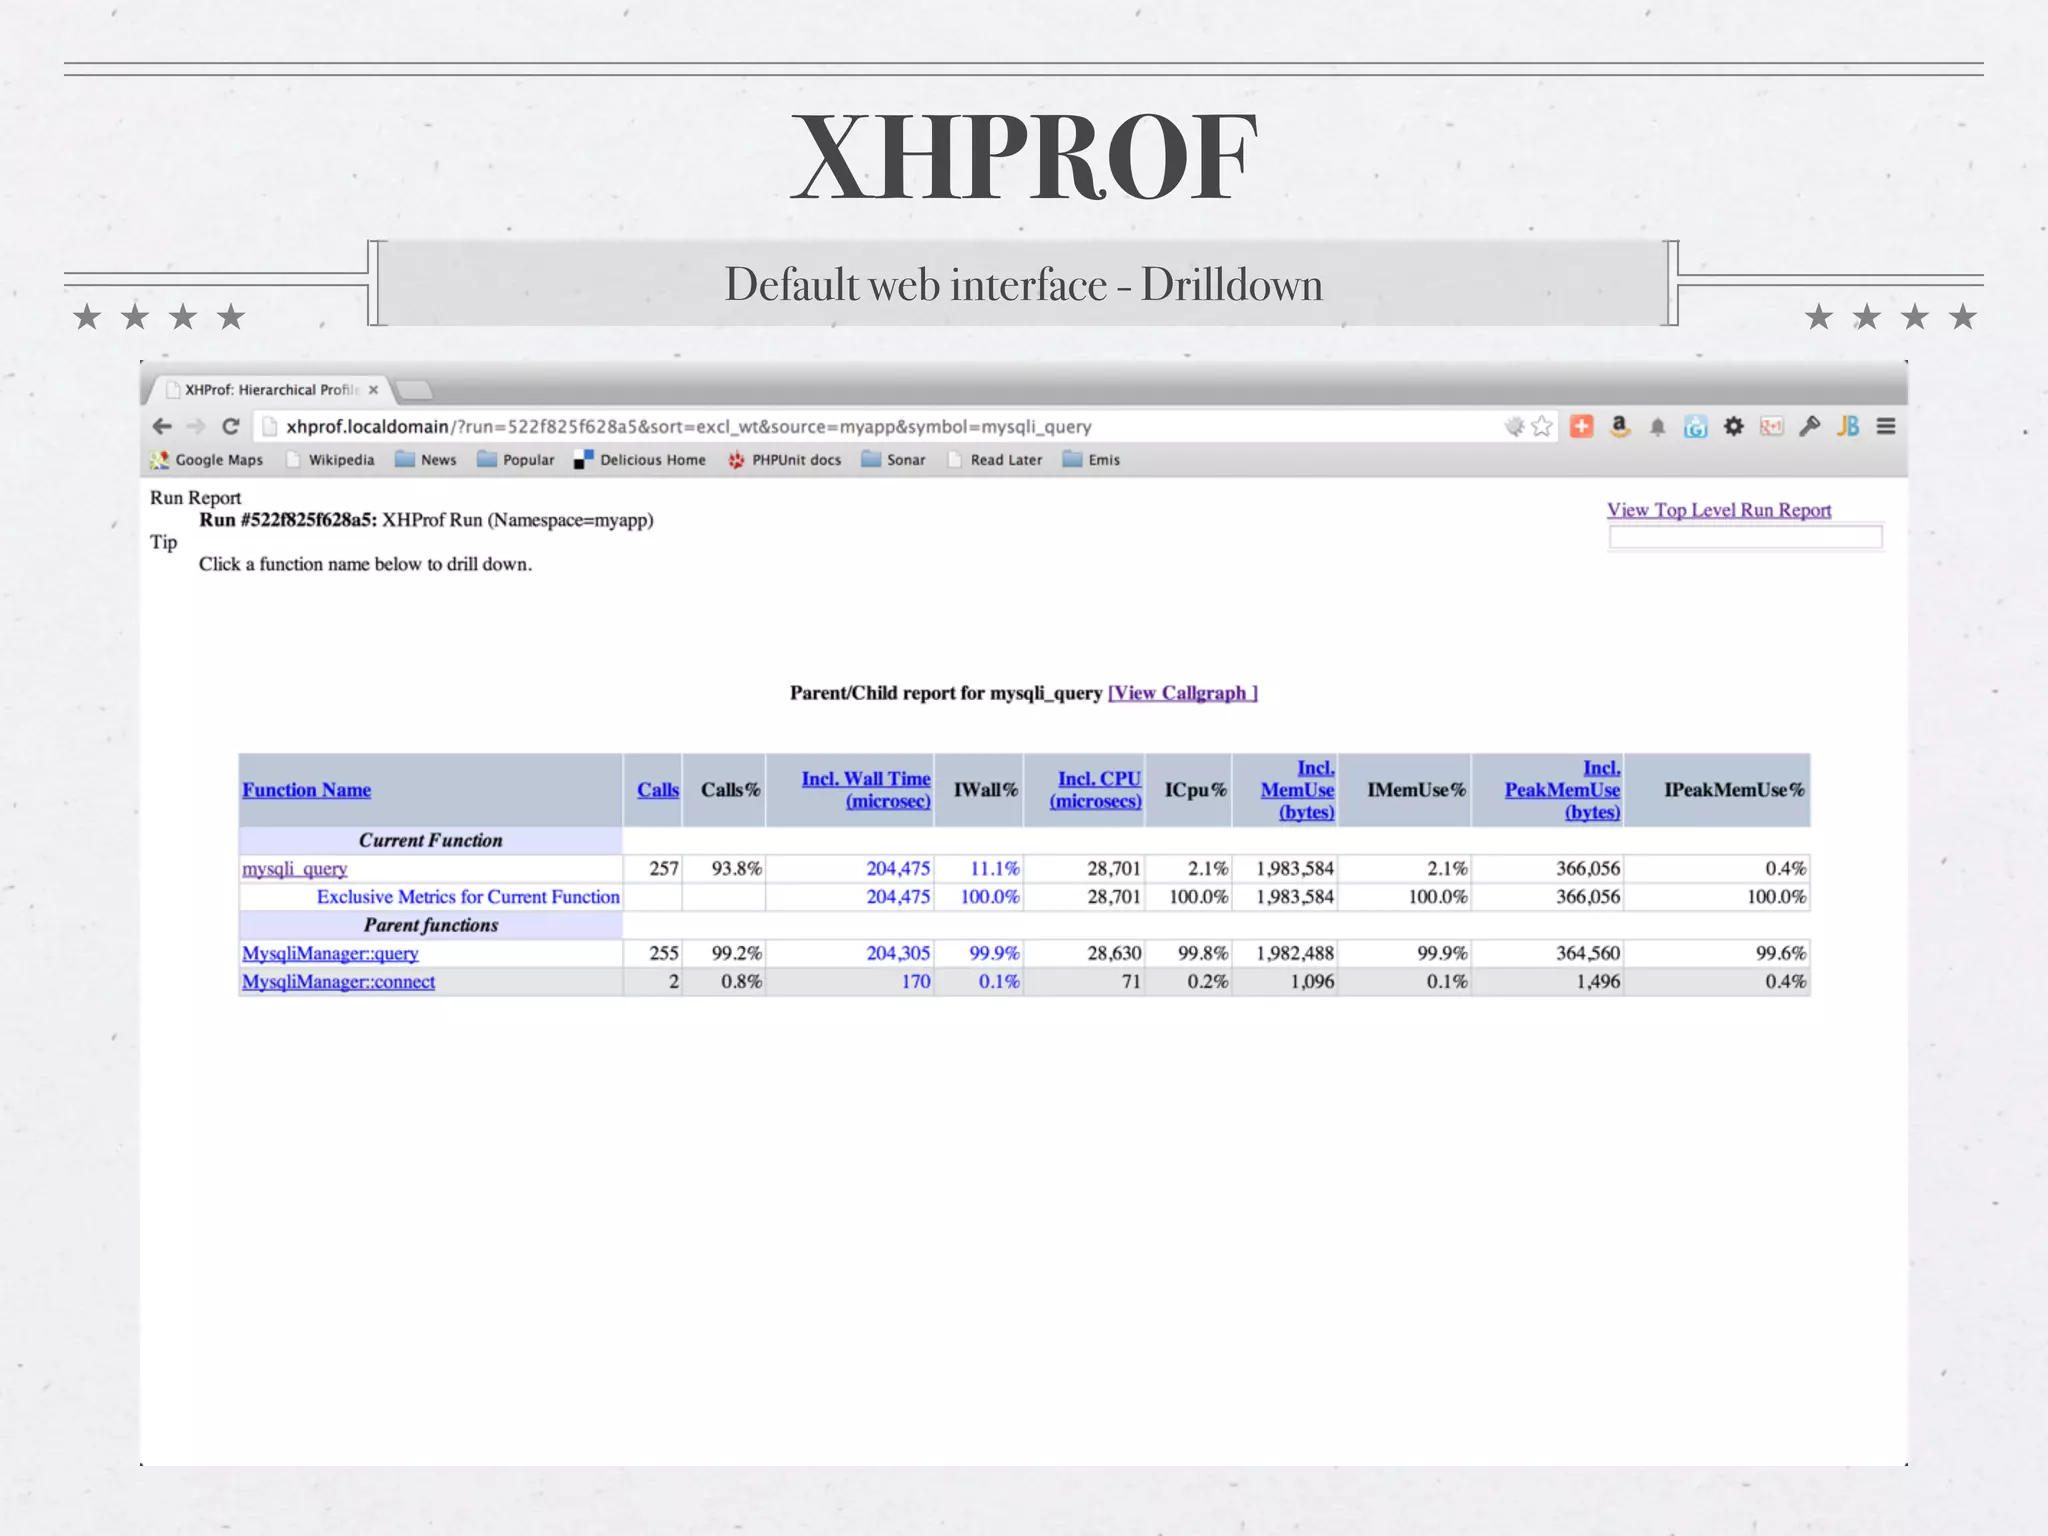Expand the Popular bookmarks folder

[516, 460]
